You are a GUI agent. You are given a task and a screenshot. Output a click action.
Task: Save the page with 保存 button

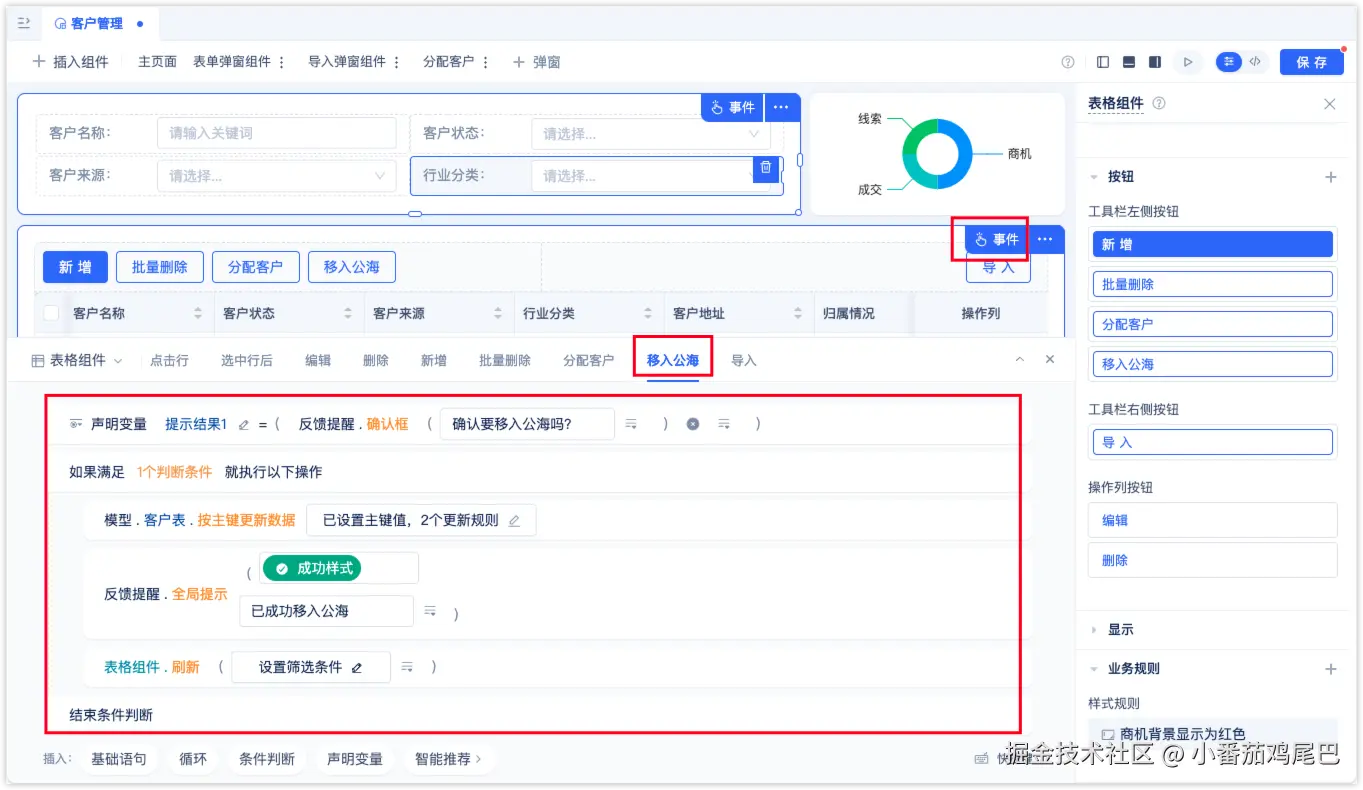[x=1312, y=62]
